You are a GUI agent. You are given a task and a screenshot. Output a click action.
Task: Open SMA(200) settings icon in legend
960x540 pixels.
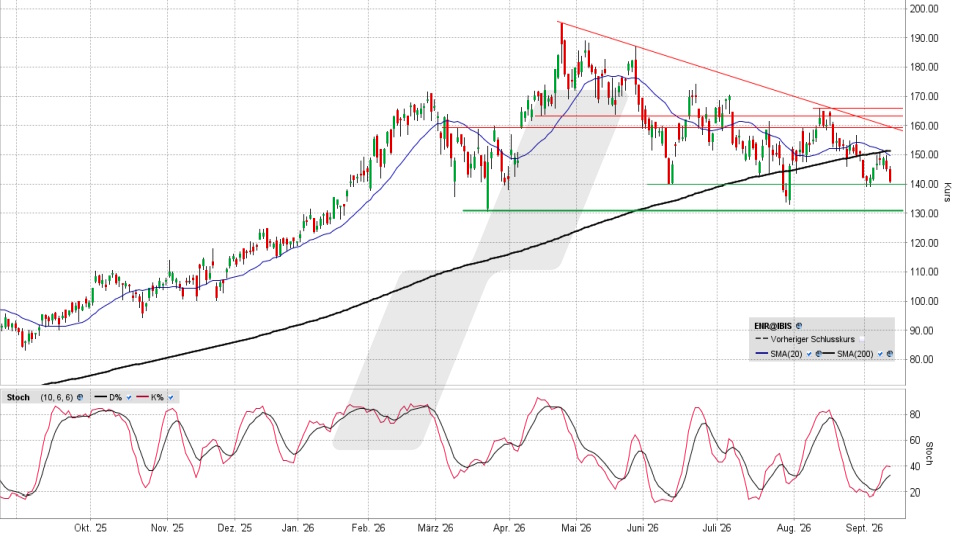click(x=890, y=354)
